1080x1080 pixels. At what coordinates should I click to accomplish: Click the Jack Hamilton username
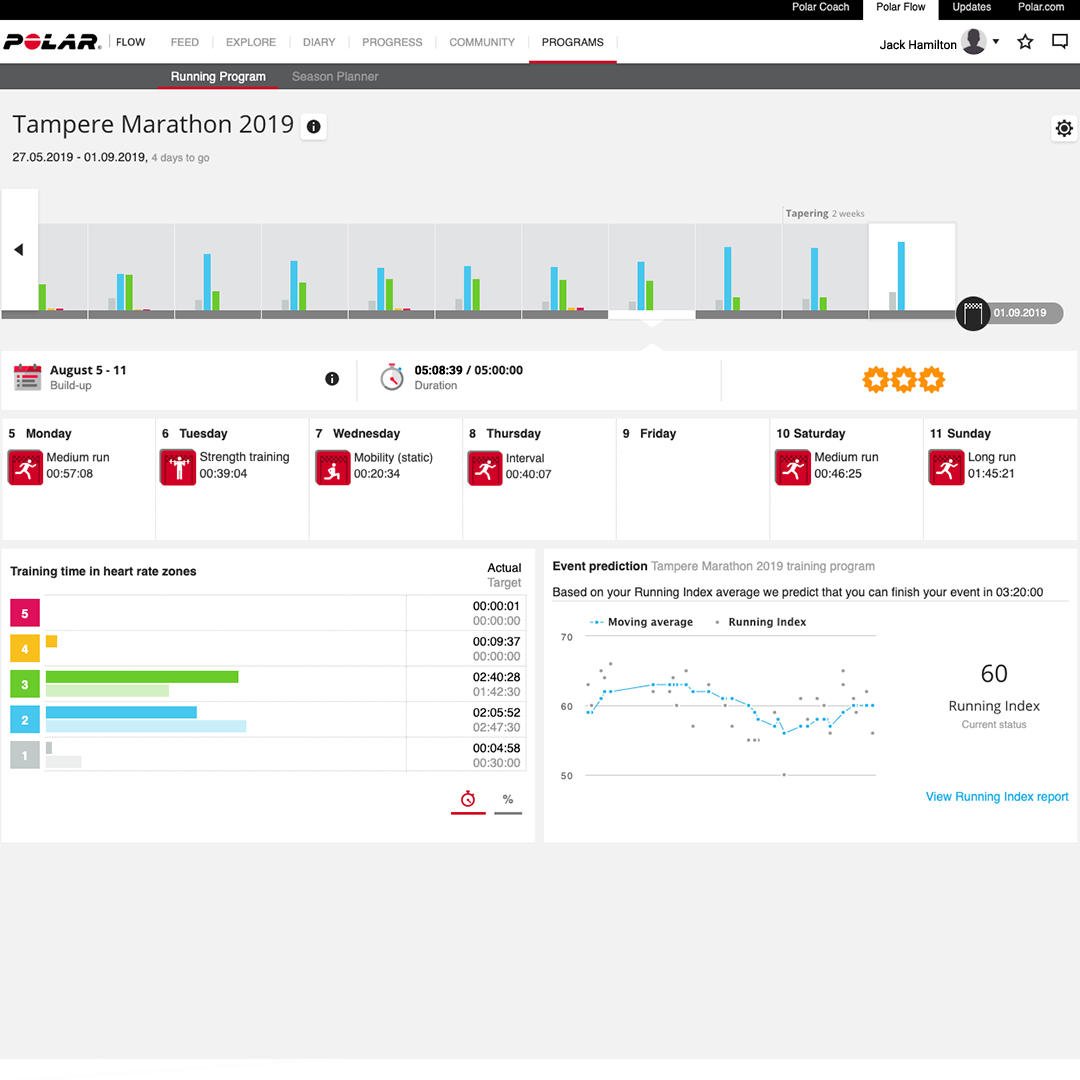(x=917, y=45)
